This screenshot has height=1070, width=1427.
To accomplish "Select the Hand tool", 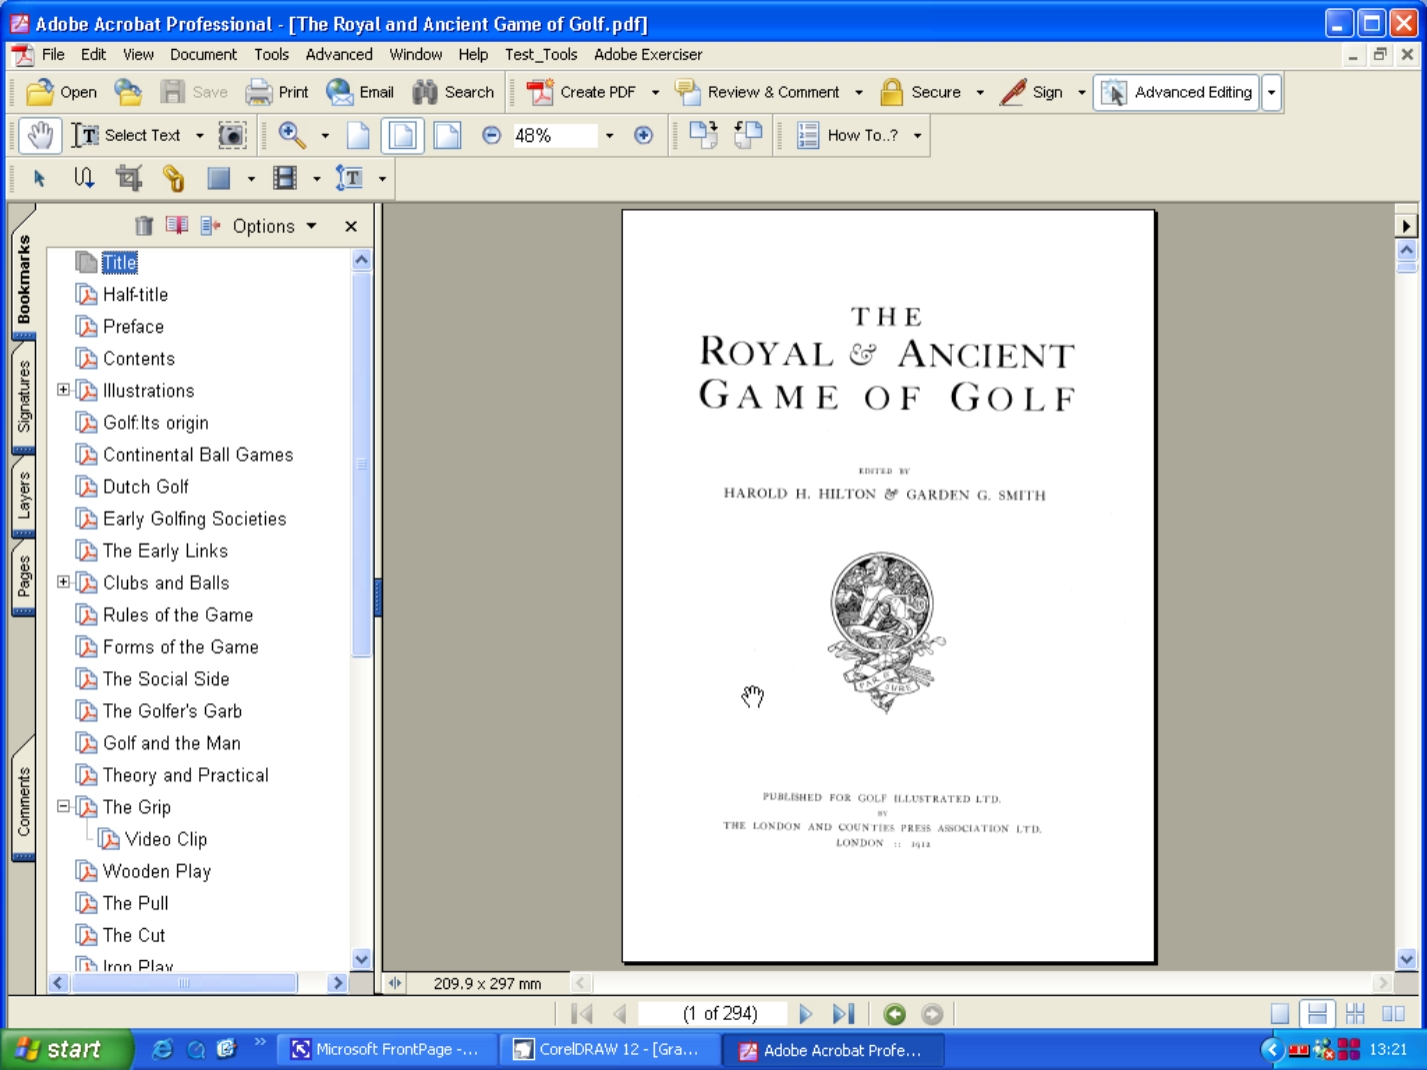I will coord(40,135).
